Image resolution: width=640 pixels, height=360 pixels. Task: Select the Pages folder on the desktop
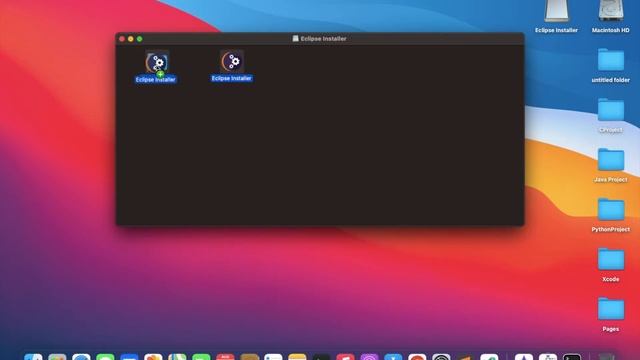coord(611,309)
